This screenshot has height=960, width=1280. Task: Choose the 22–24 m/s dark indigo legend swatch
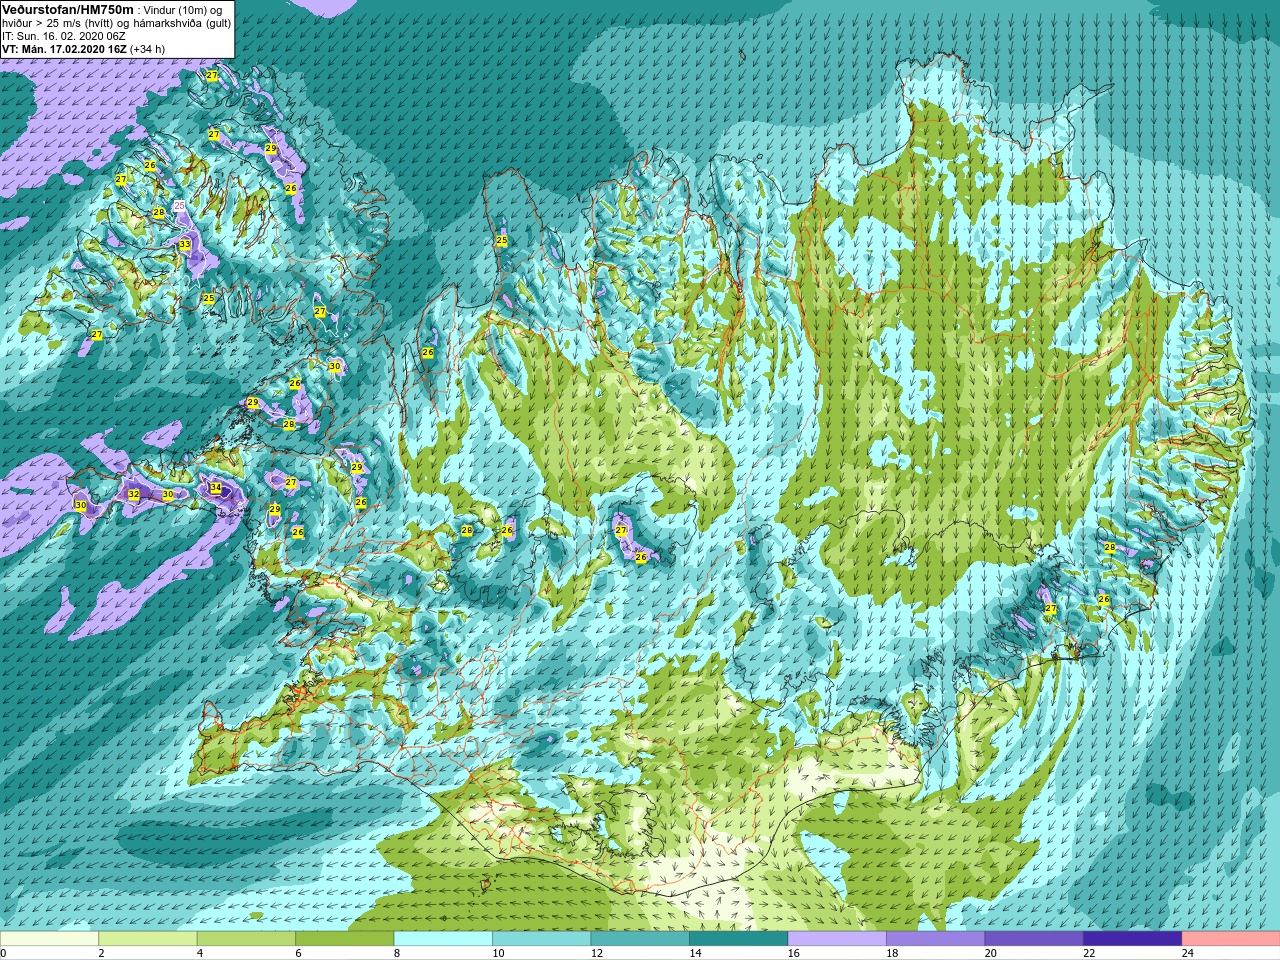pos(1132,939)
